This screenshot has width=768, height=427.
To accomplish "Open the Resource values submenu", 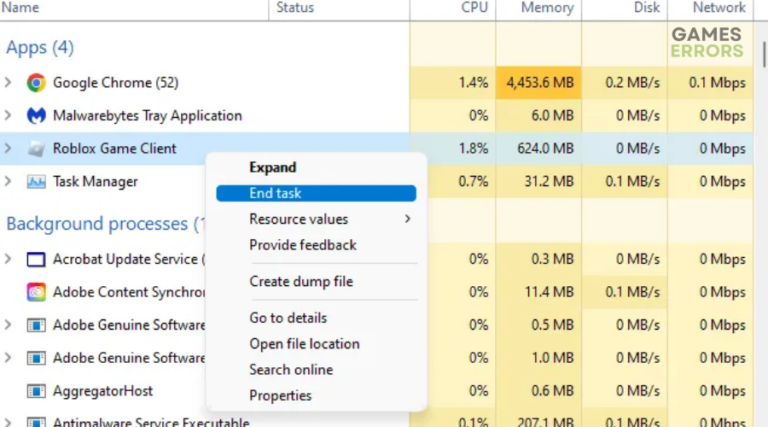I will pyautogui.click(x=299, y=219).
